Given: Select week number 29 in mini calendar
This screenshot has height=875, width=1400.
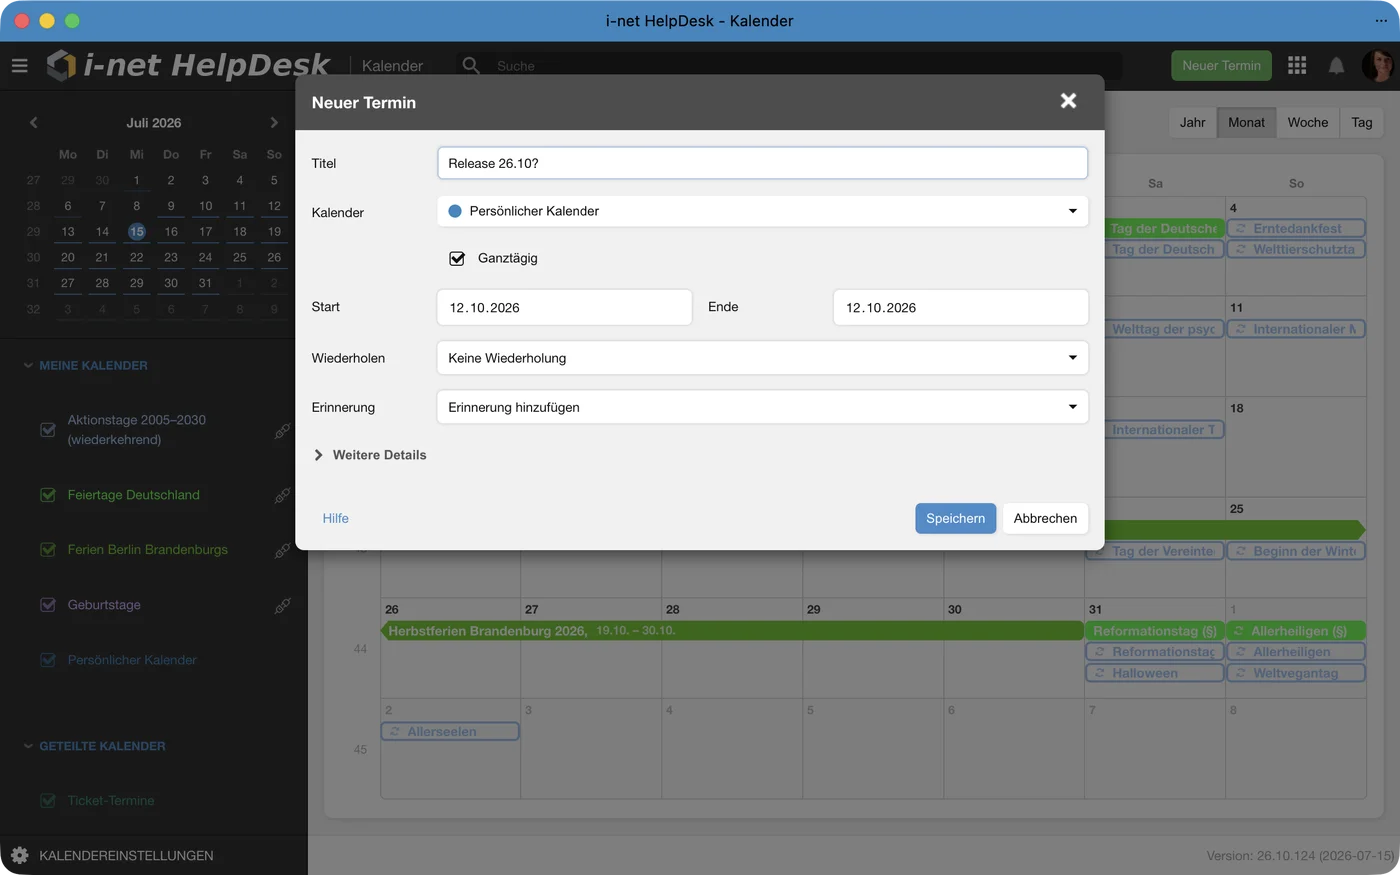Looking at the screenshot, I should click(x=33, y=231).
